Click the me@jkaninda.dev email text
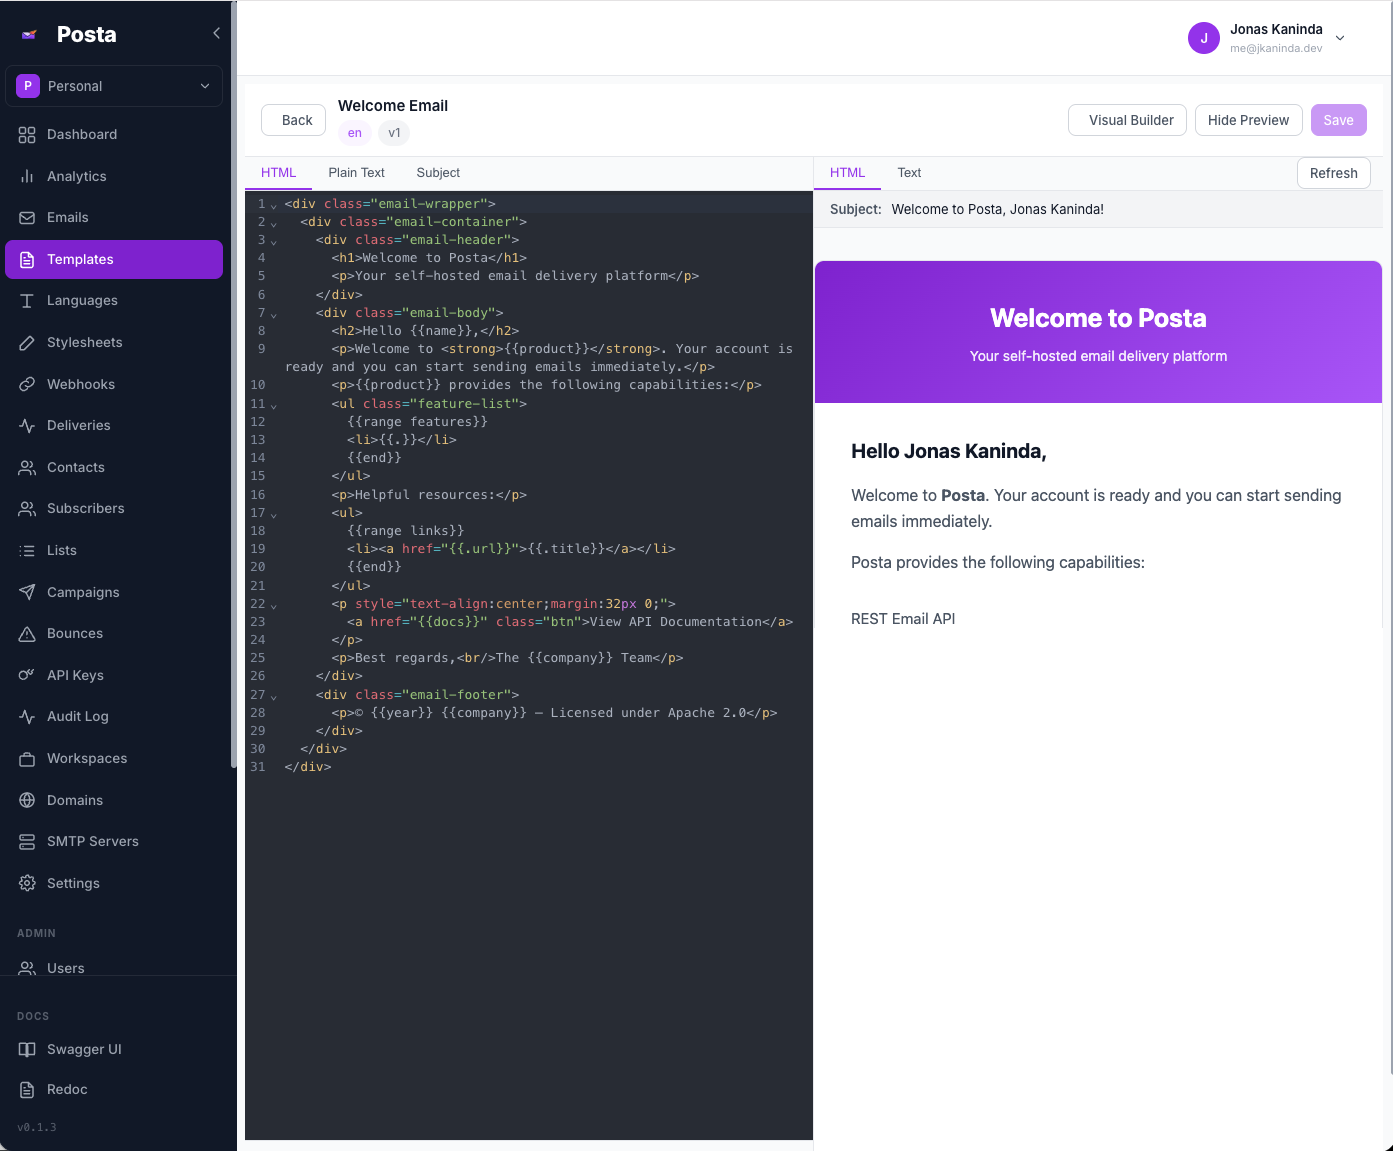The height and width of the screenshot is (1151, 1393). pyautogui.click(x=1276, y=48)
